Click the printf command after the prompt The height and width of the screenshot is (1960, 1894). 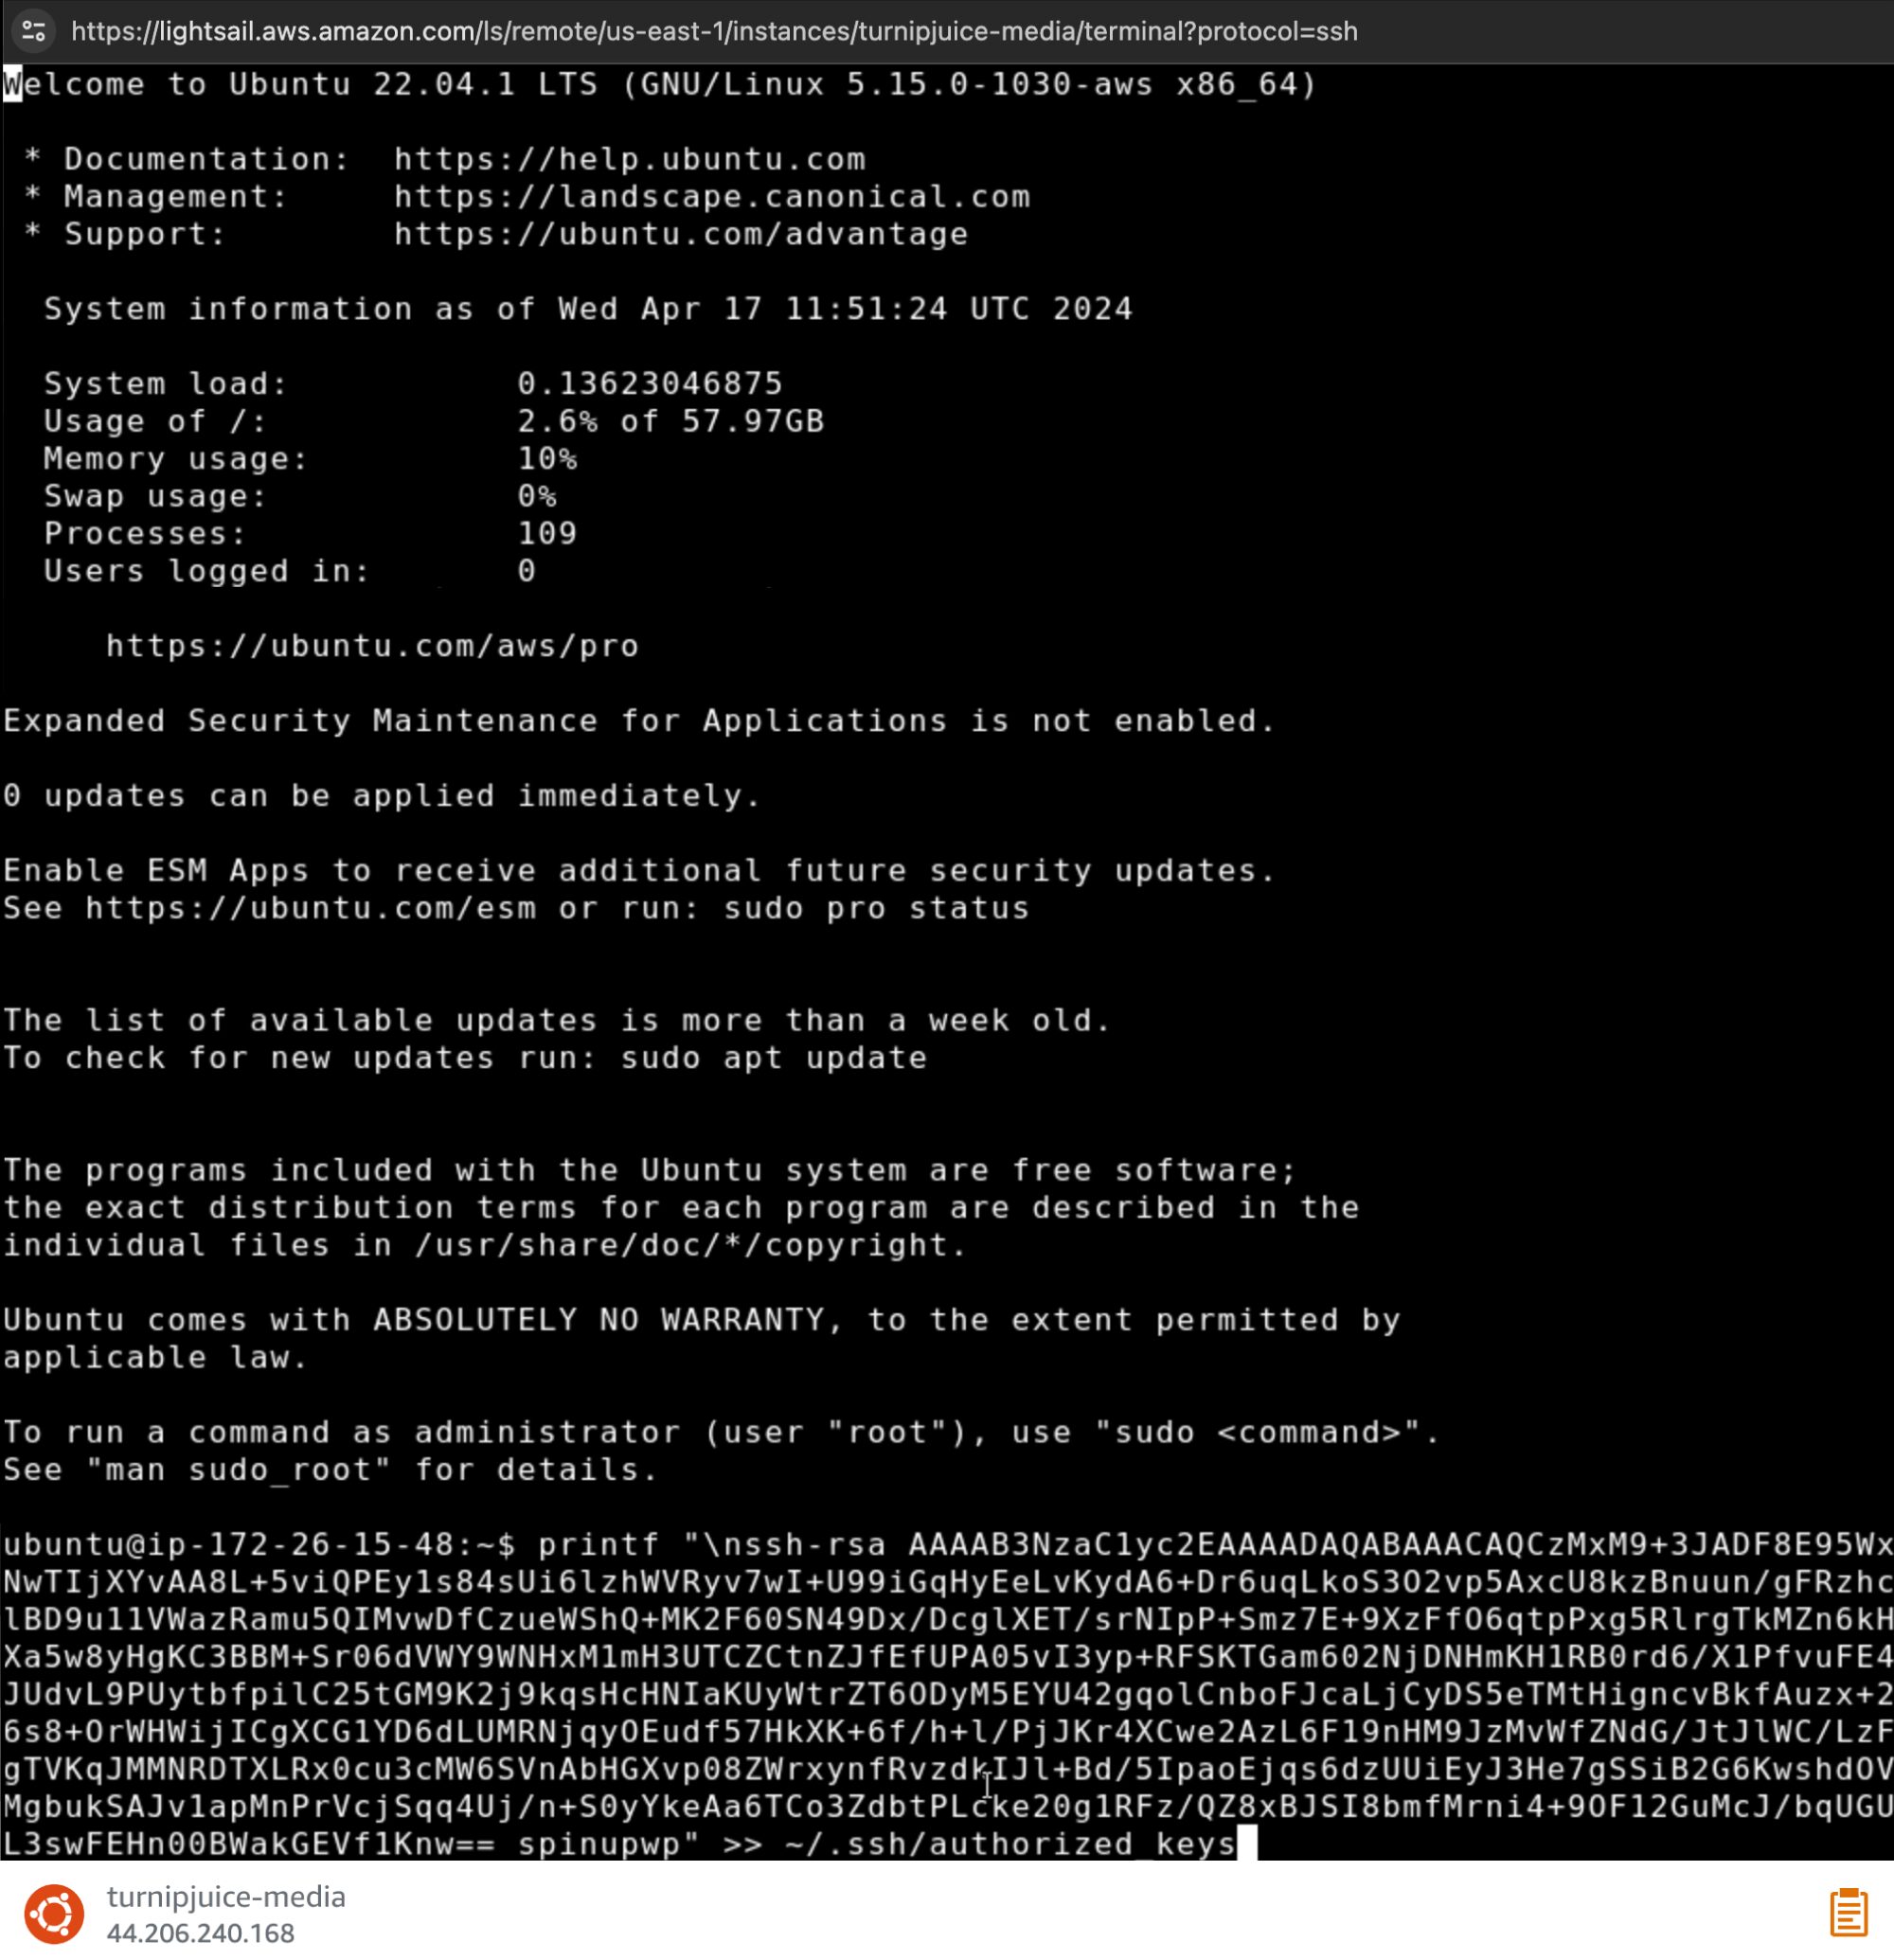pyautogui.click(x=598, y=1545)
